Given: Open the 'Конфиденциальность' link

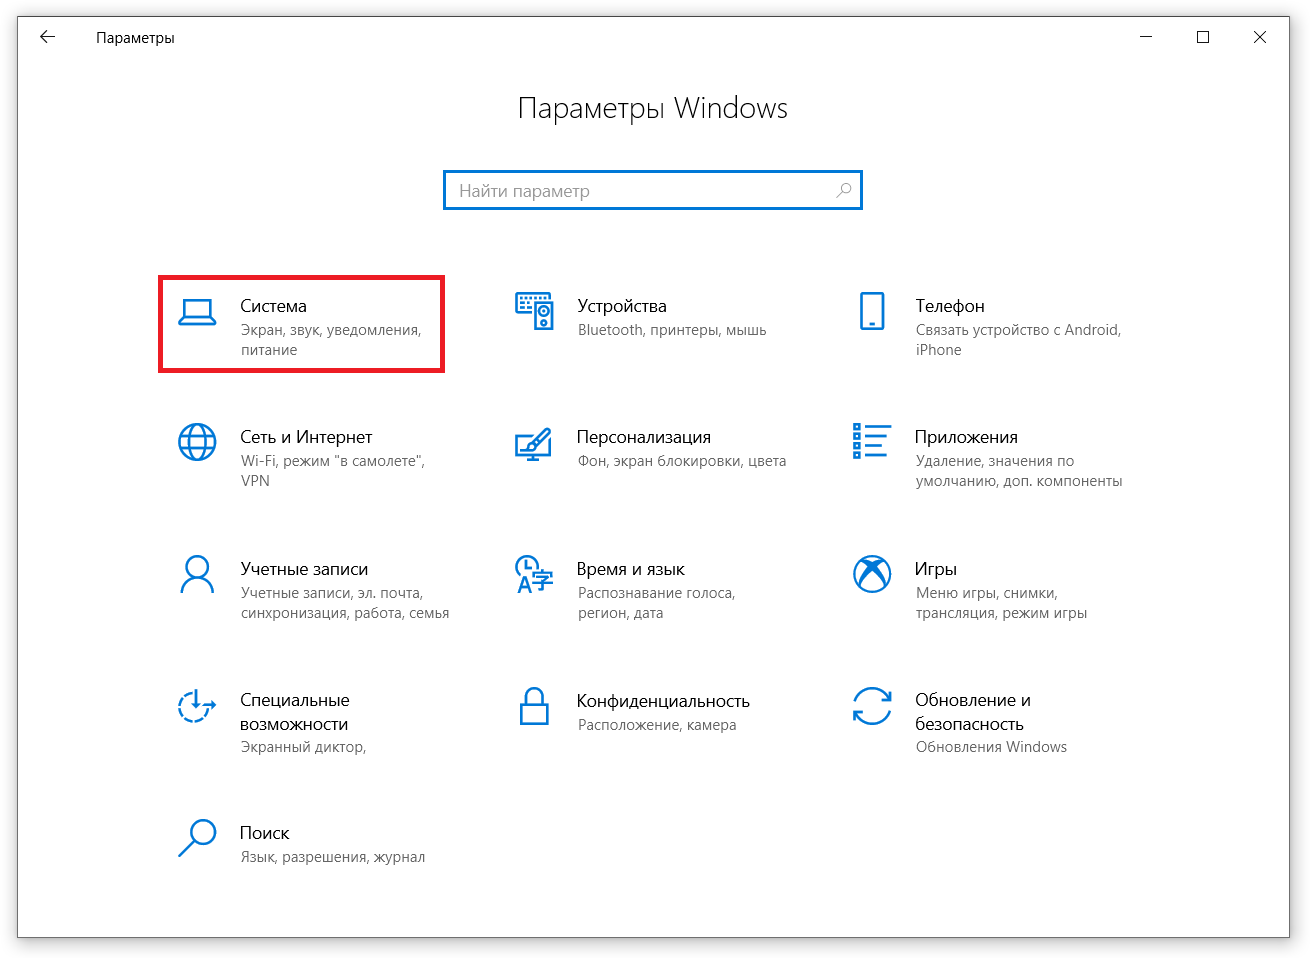Looking at the screenshot, I should pos(663,701).
